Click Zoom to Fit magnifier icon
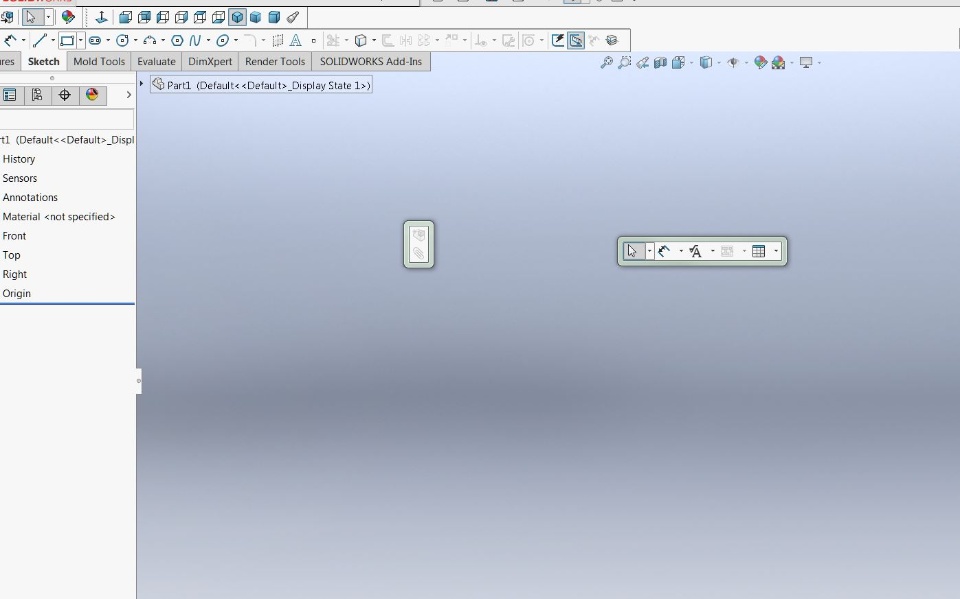Screen dimensions: 960x599 point(606,62)
